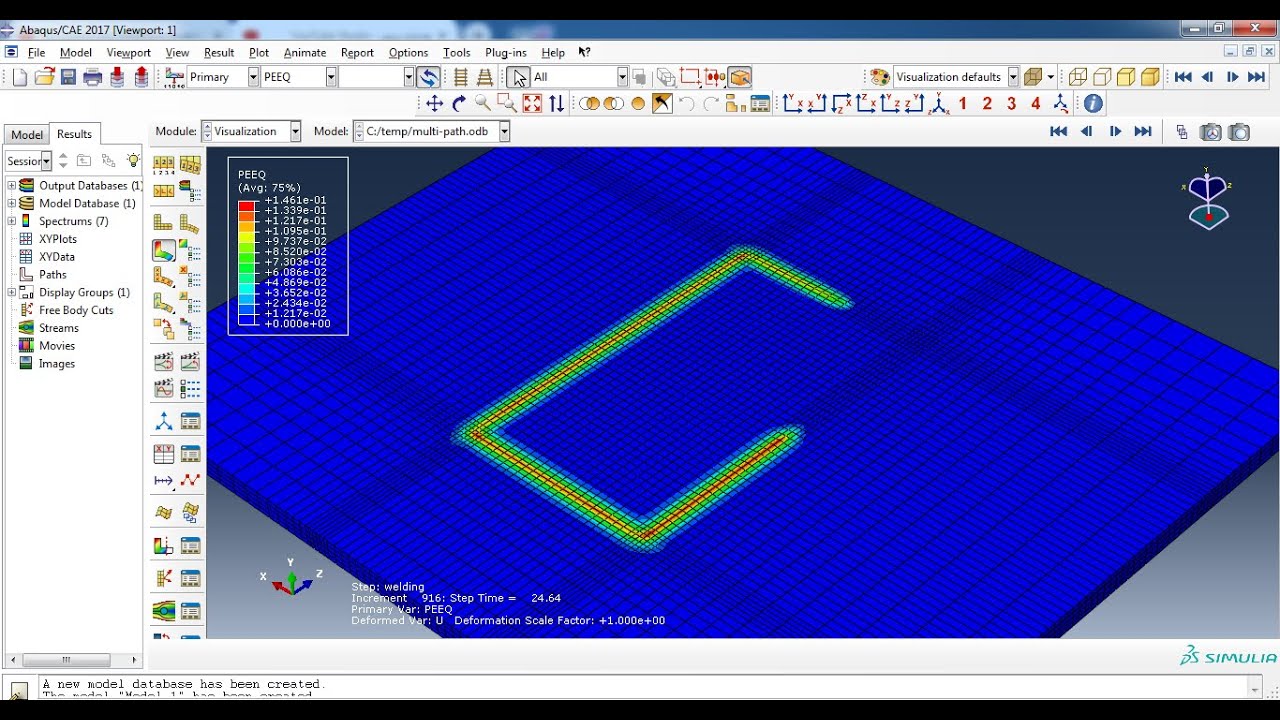Switch to the Model tab

click(x=27, y=135)
